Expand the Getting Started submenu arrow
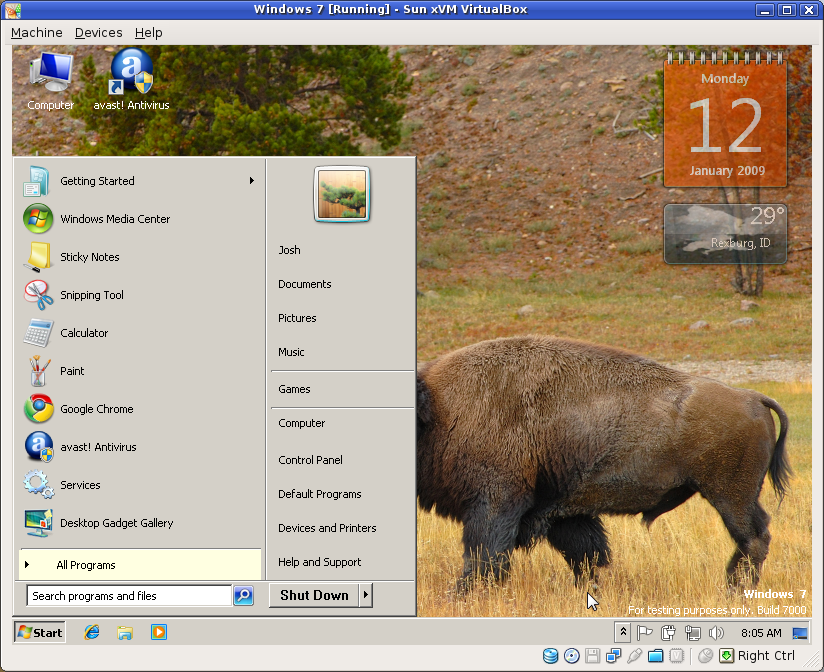The height and width of the screenshot is (672, 824). coord(253,182)
